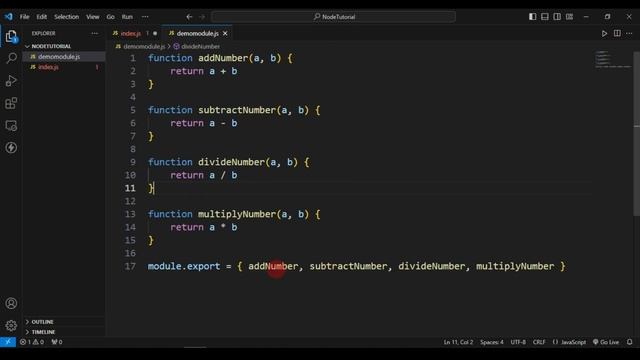Screen dimensions: 640x360
Task: Click the VS Code logo icon
Action: [x=9, y=17]
